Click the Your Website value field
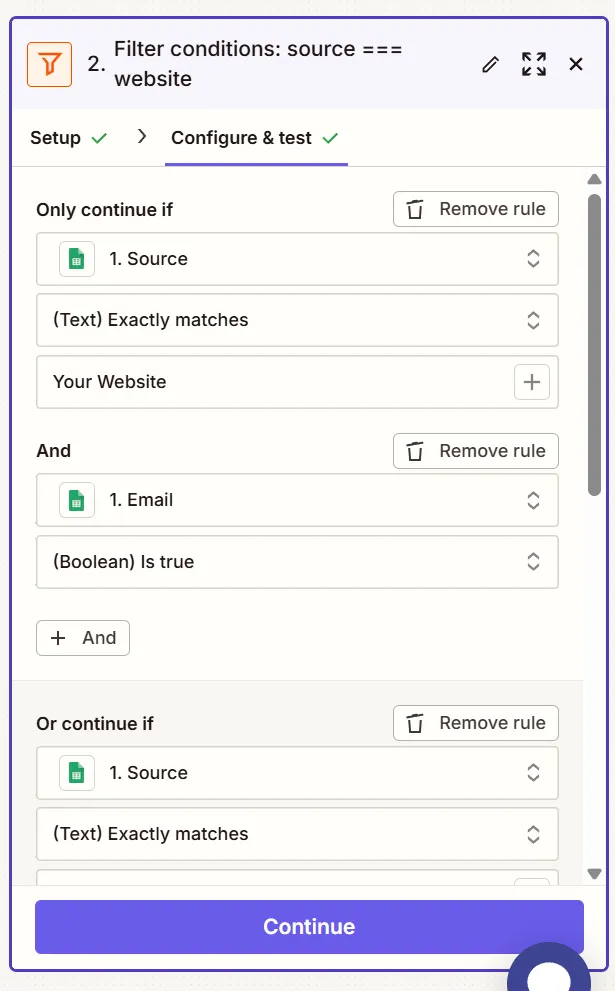 [270, 382]
